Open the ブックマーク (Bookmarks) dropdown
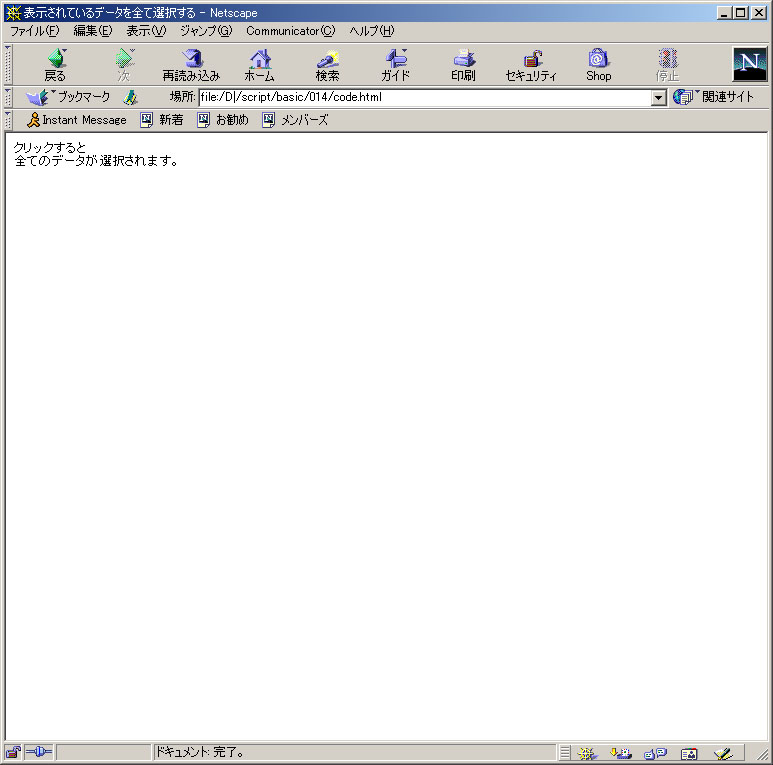This screenshot has height=765, width=773. click(x=70, y=97)
